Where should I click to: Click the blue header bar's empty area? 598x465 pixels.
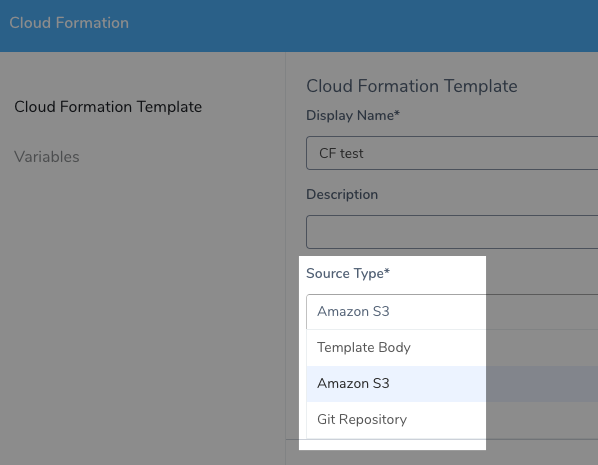click(362, 25)
